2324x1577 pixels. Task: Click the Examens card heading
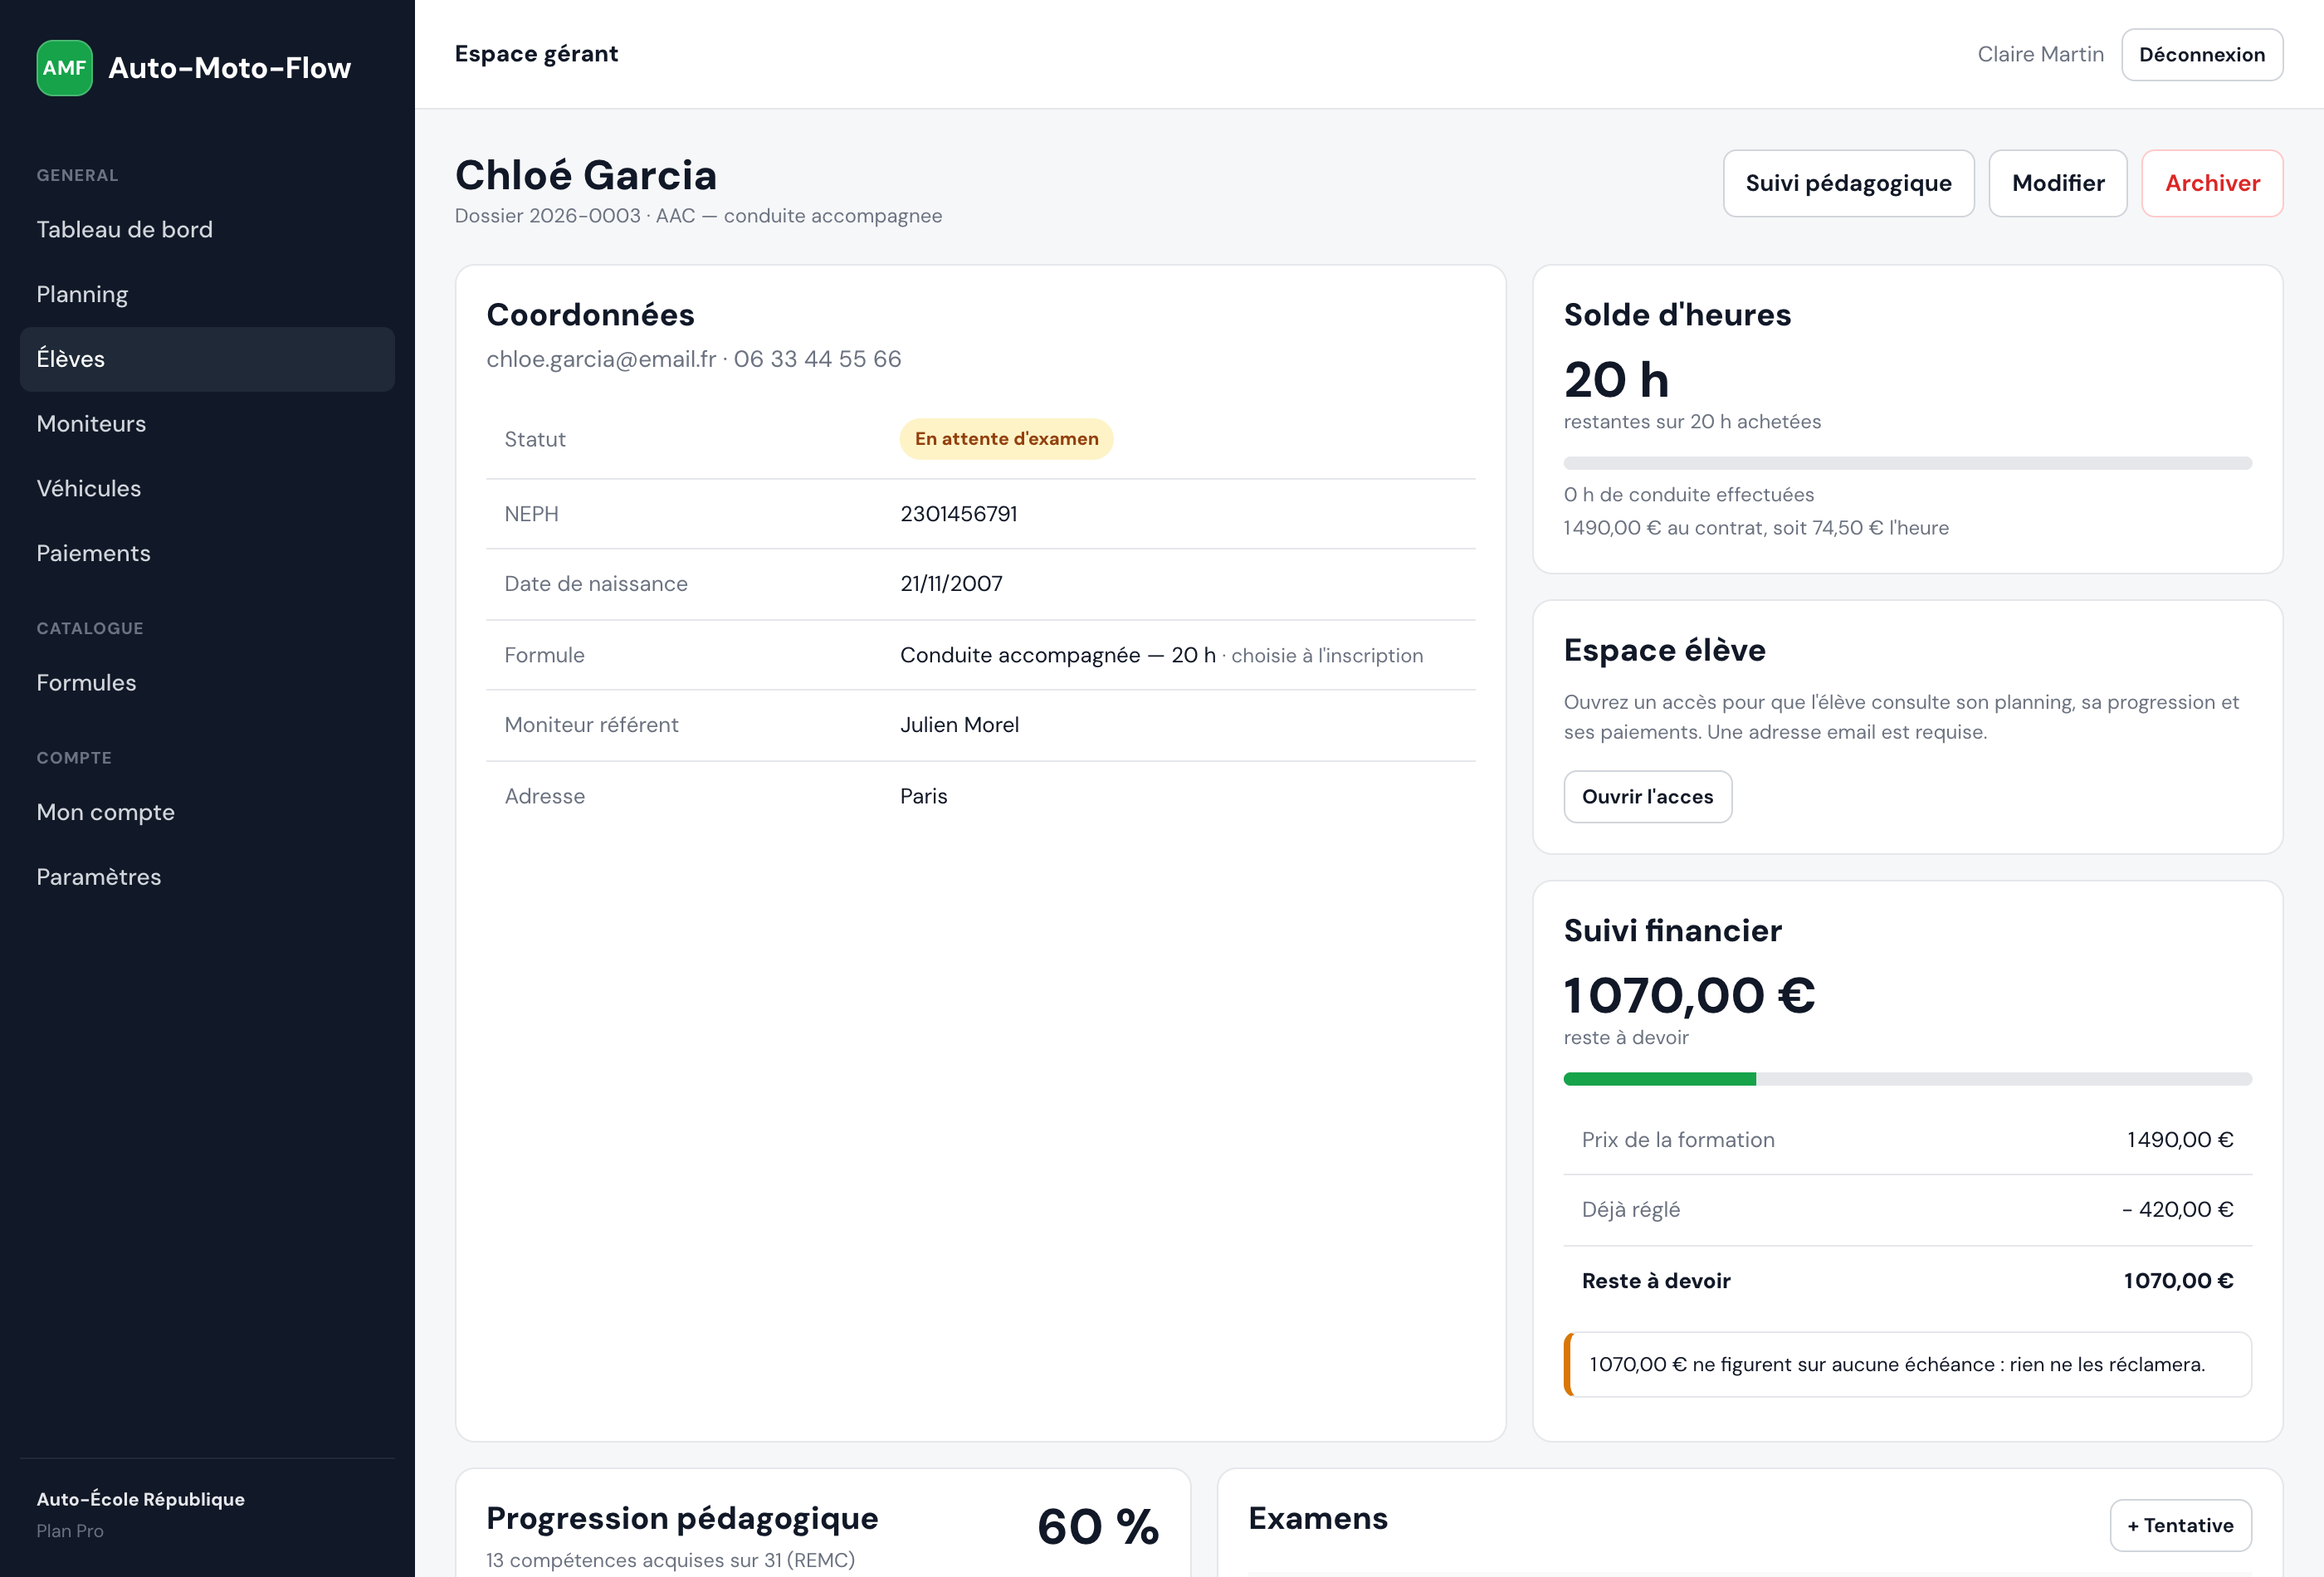click(1318, 1518)
